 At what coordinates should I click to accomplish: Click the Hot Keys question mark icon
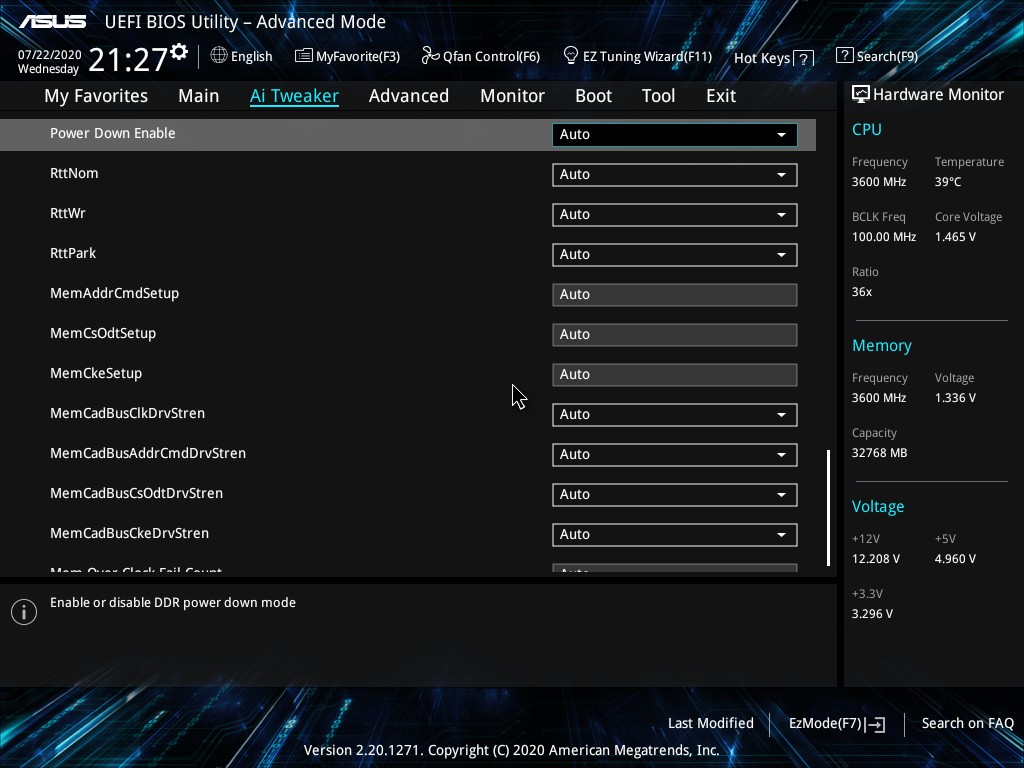pos(803,59)
